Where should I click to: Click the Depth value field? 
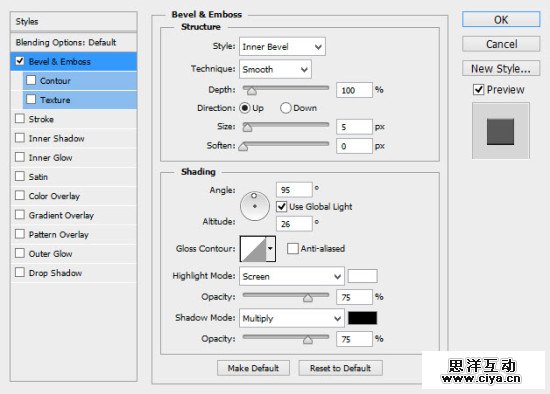point(354,90)
